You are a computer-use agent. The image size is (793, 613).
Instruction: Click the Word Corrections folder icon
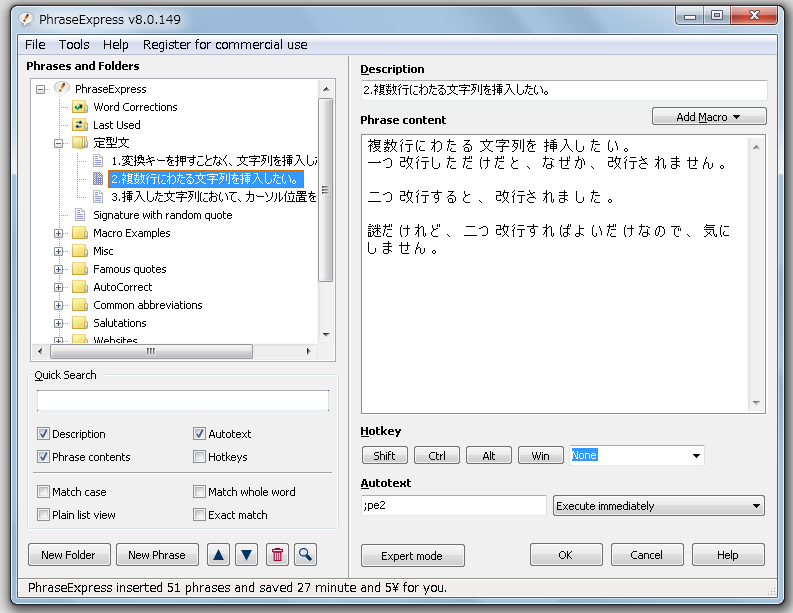(79, 107)
